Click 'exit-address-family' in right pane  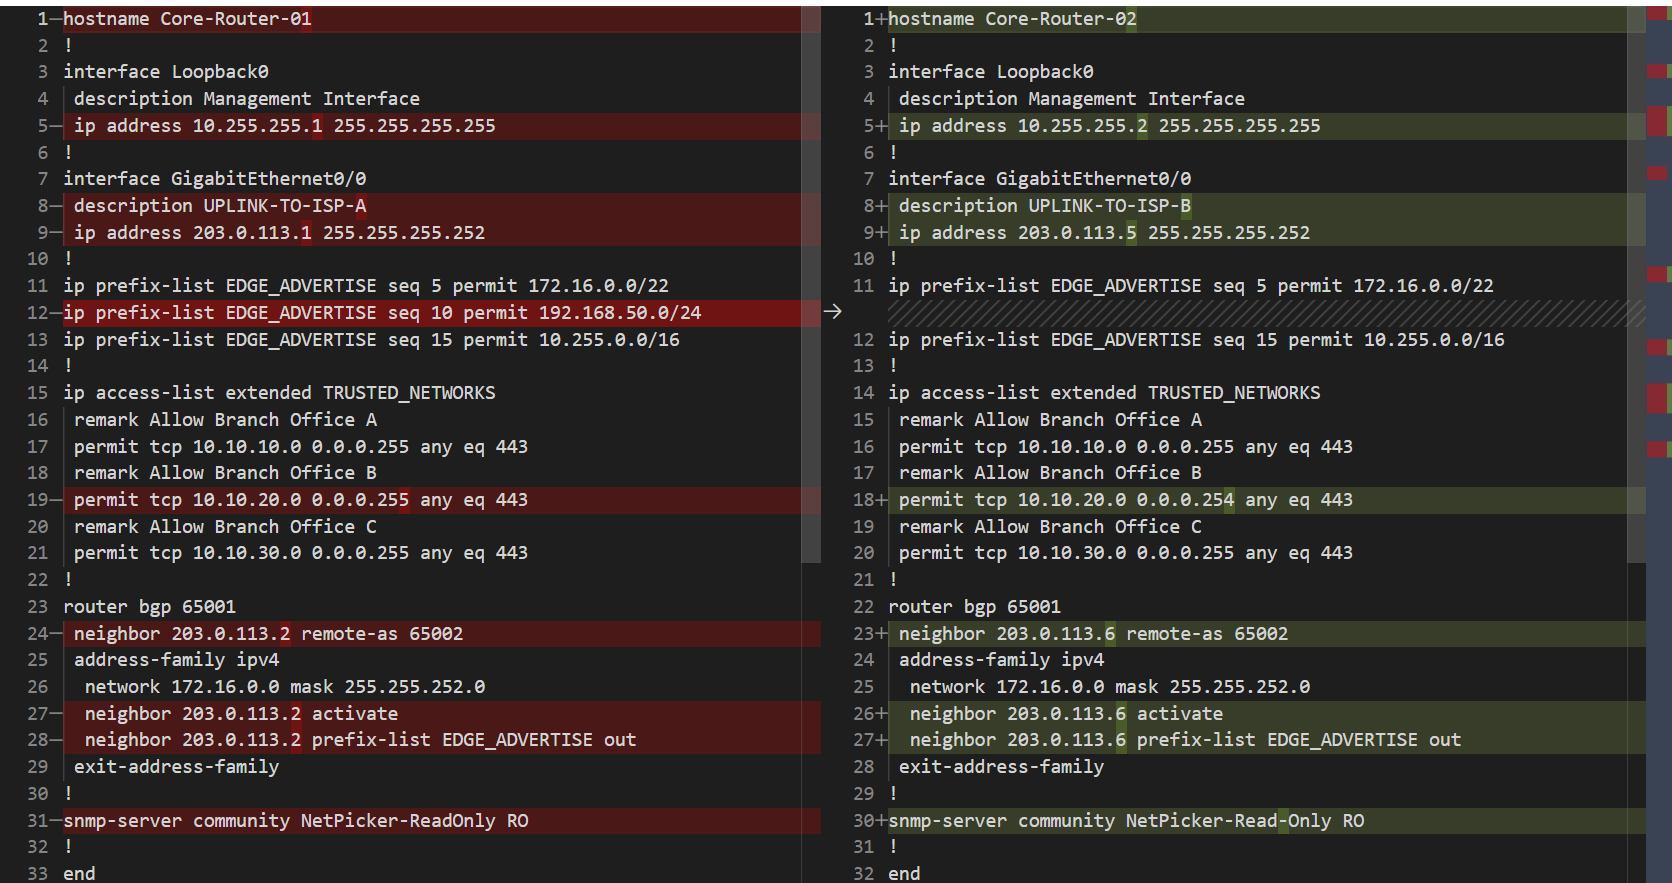tap(1002, 767)
